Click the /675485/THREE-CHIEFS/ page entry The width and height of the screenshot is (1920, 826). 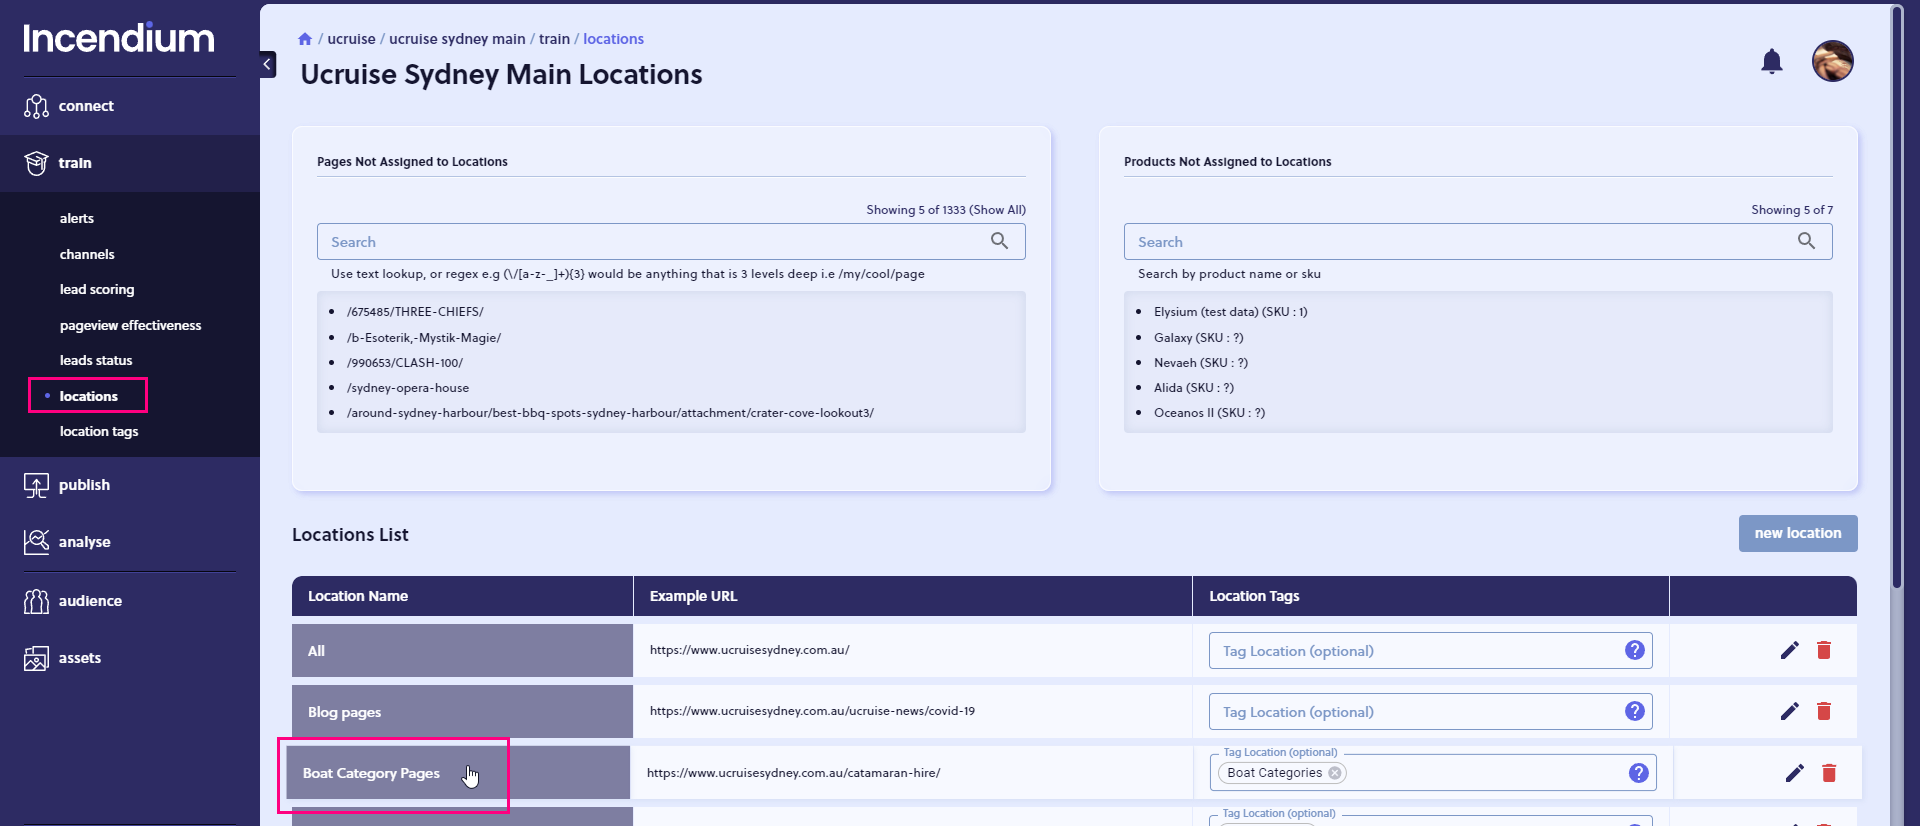[x=415, y=312]
